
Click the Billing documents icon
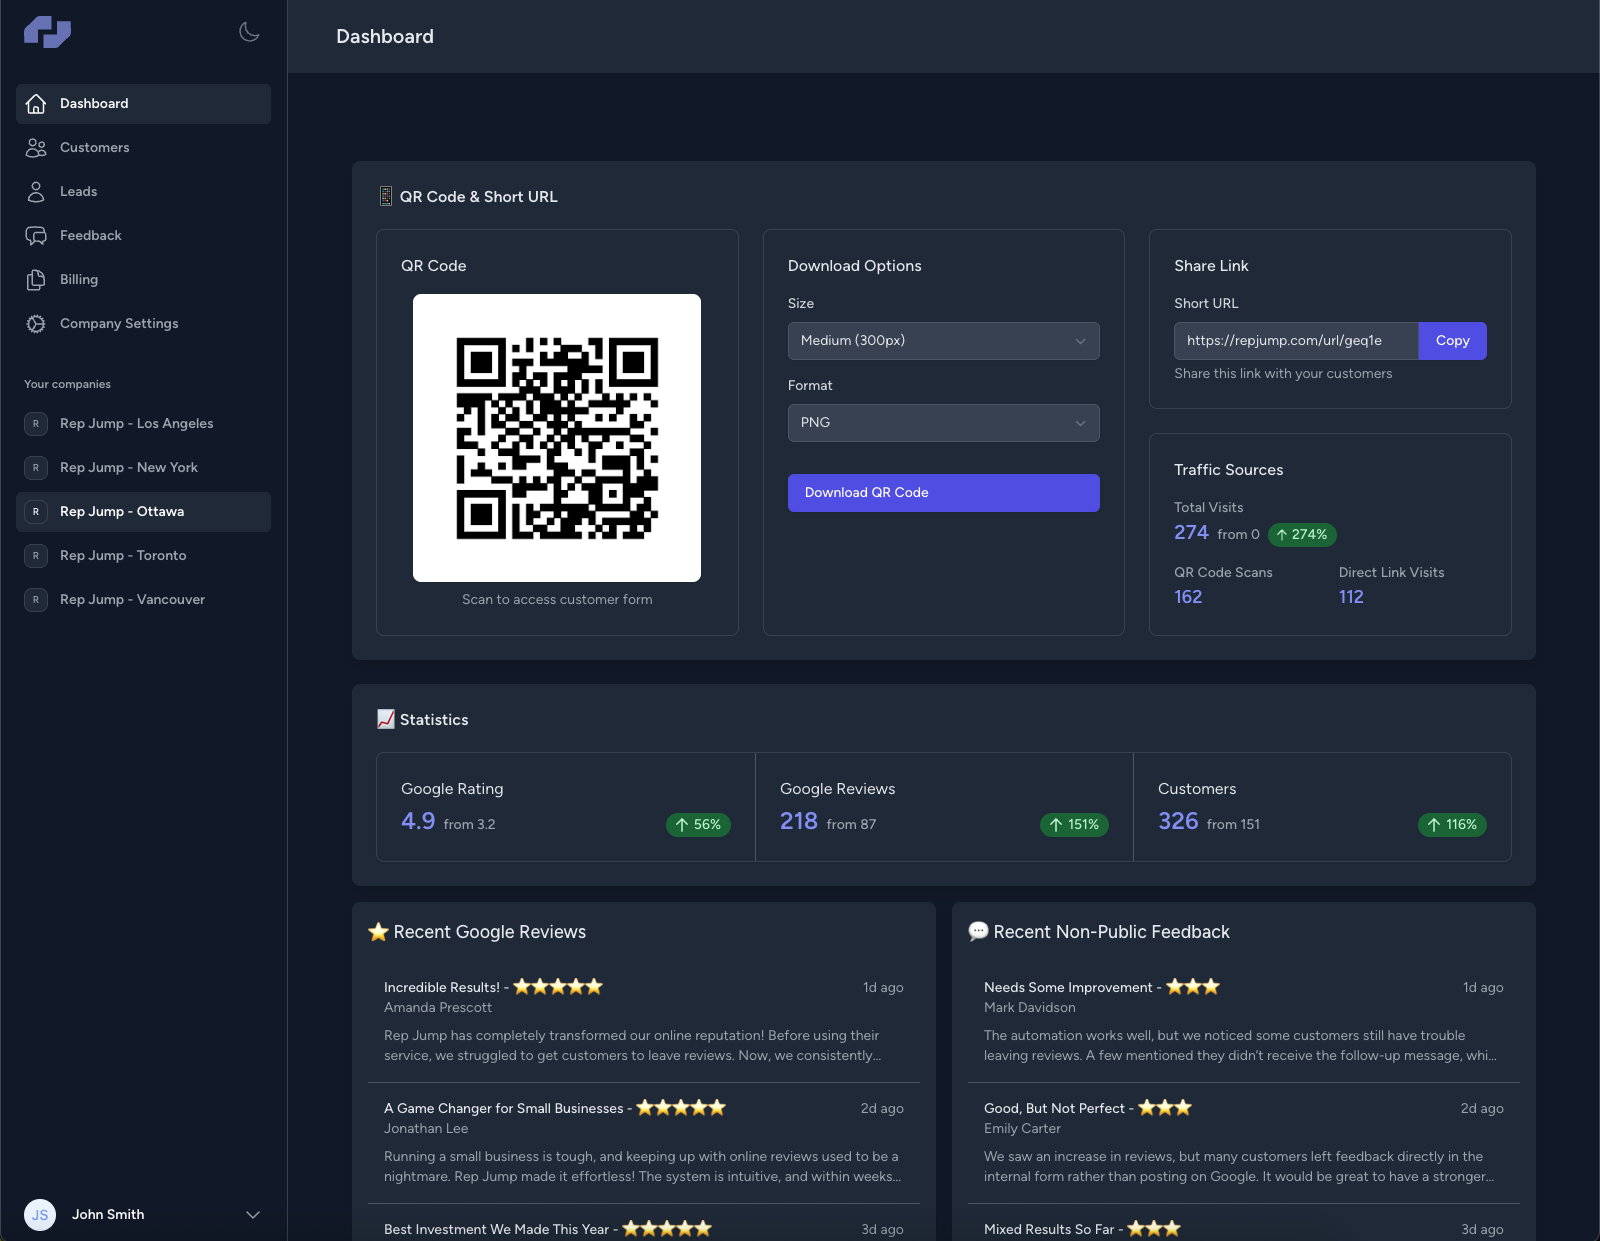coord(36,279)
